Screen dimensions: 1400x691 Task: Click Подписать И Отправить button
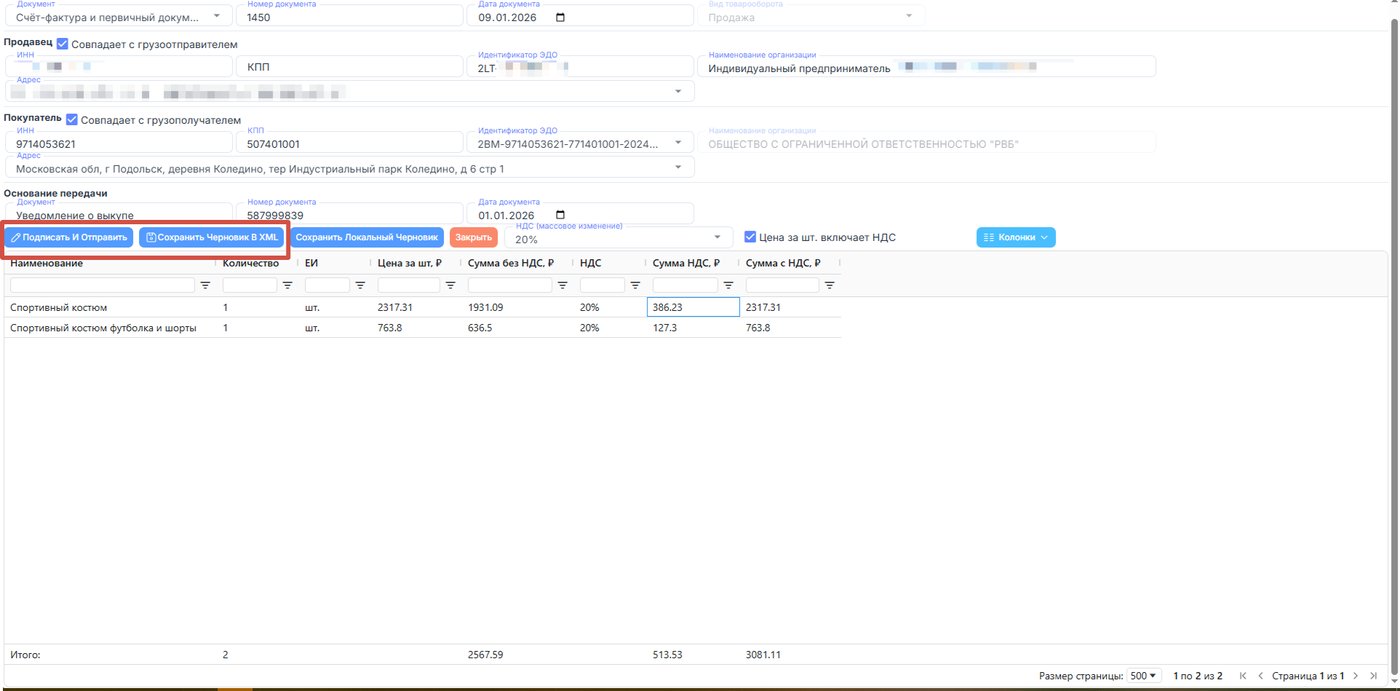(69, 237)
